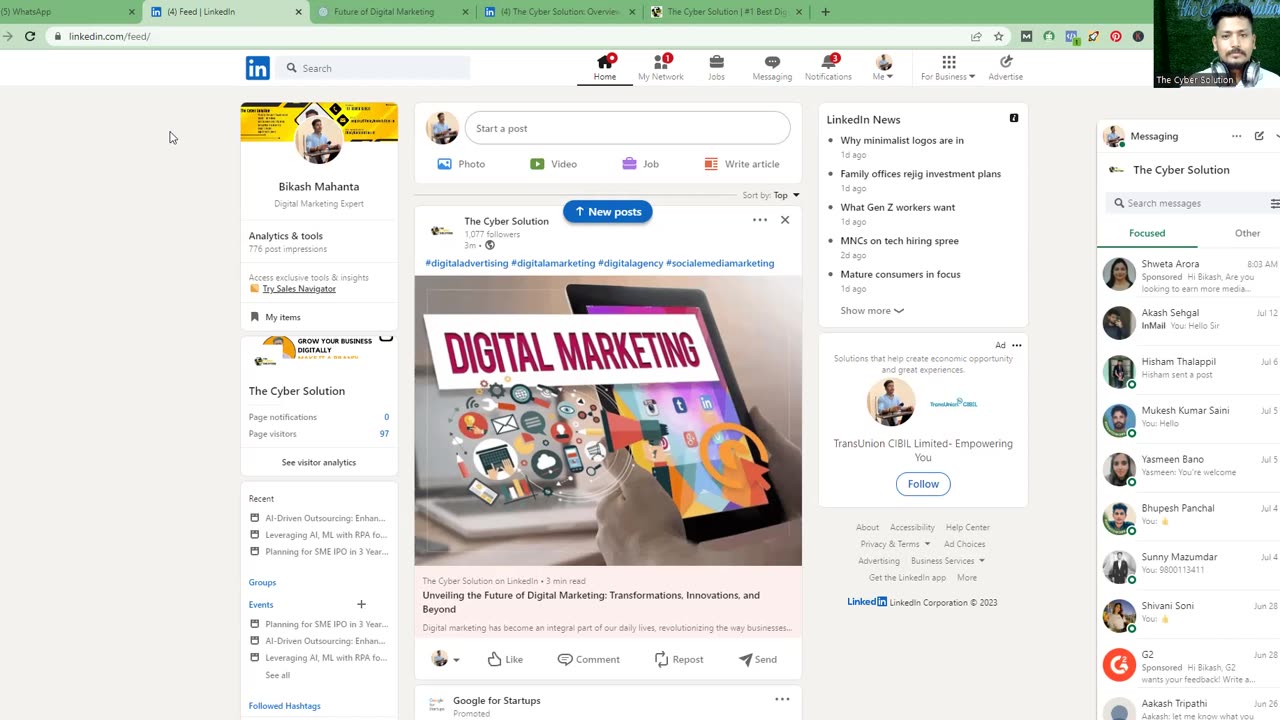Expand the For Business dropdown

(947, 67)
